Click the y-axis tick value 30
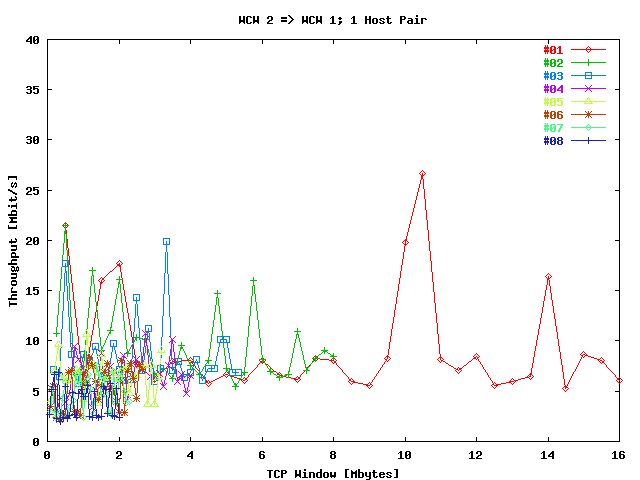Screen dimensions: 640x480 [x=32, y=140]
